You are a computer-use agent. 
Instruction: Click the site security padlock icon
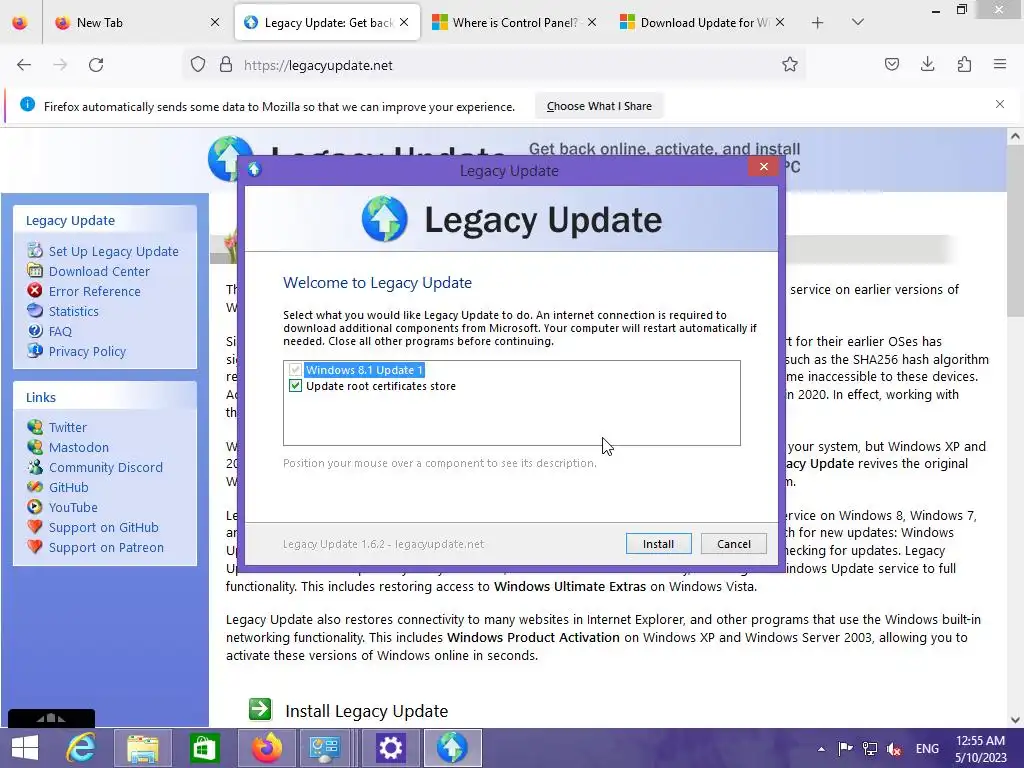[225, 65]
